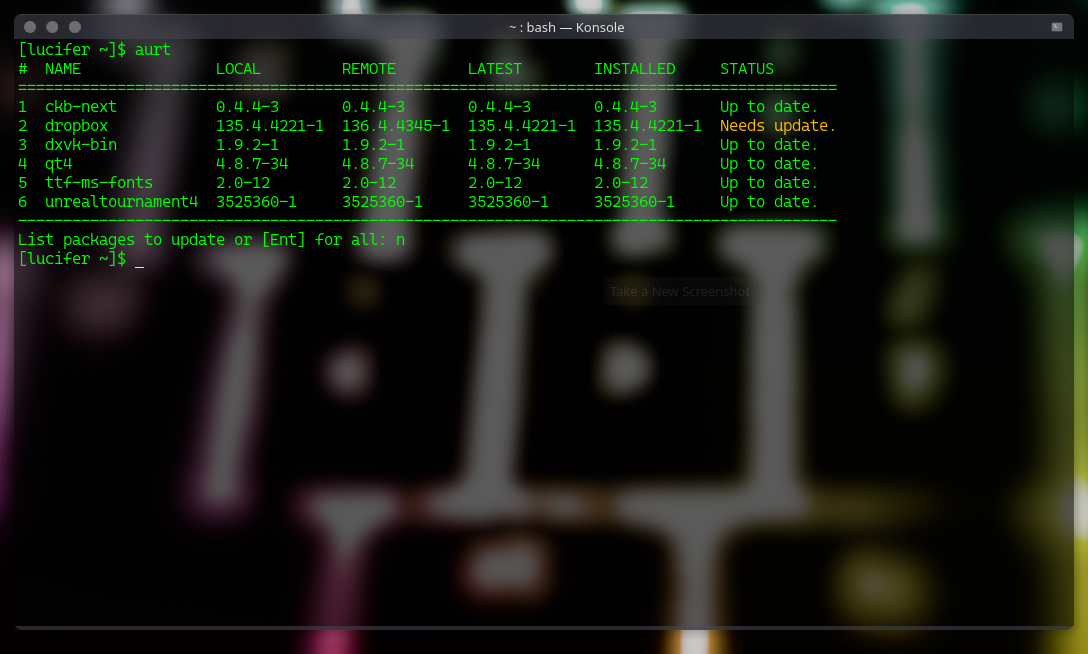The height and width of the screenshot is (654, 1088).
Task: Click unrealtournament4's REMOTE version '3525360-1'
Action: point(382,202)
